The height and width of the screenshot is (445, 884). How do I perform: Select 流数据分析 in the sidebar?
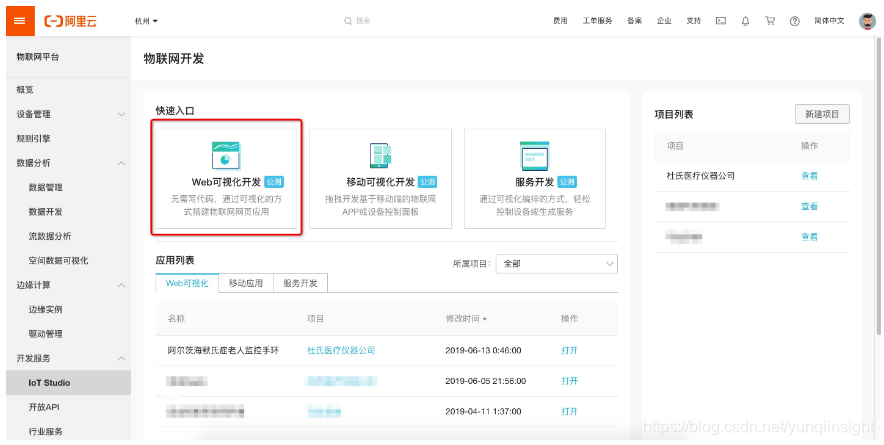tap(50, 236)
